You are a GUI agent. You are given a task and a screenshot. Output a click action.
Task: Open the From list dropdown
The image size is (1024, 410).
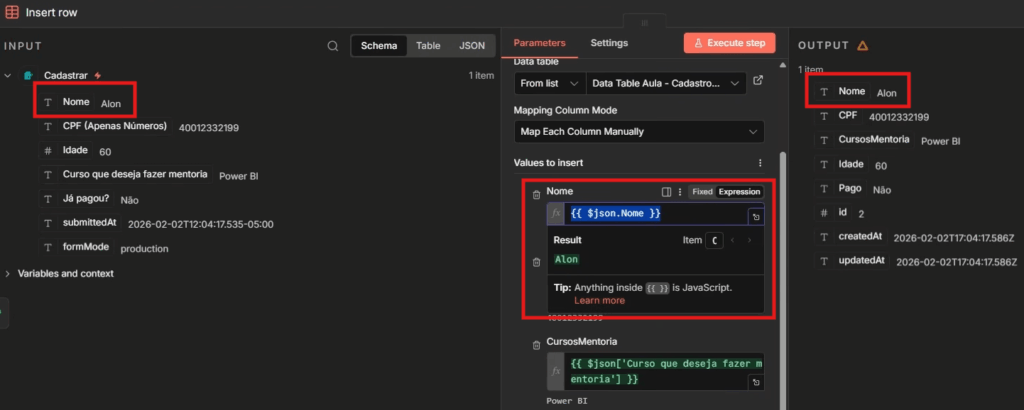pos(549,84)
